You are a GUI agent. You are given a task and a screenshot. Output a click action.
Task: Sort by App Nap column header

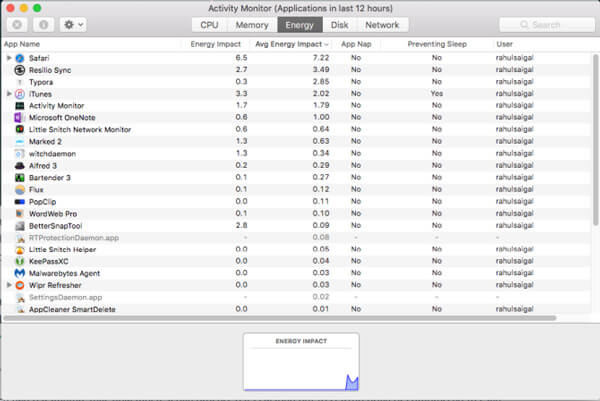[356, 44]
